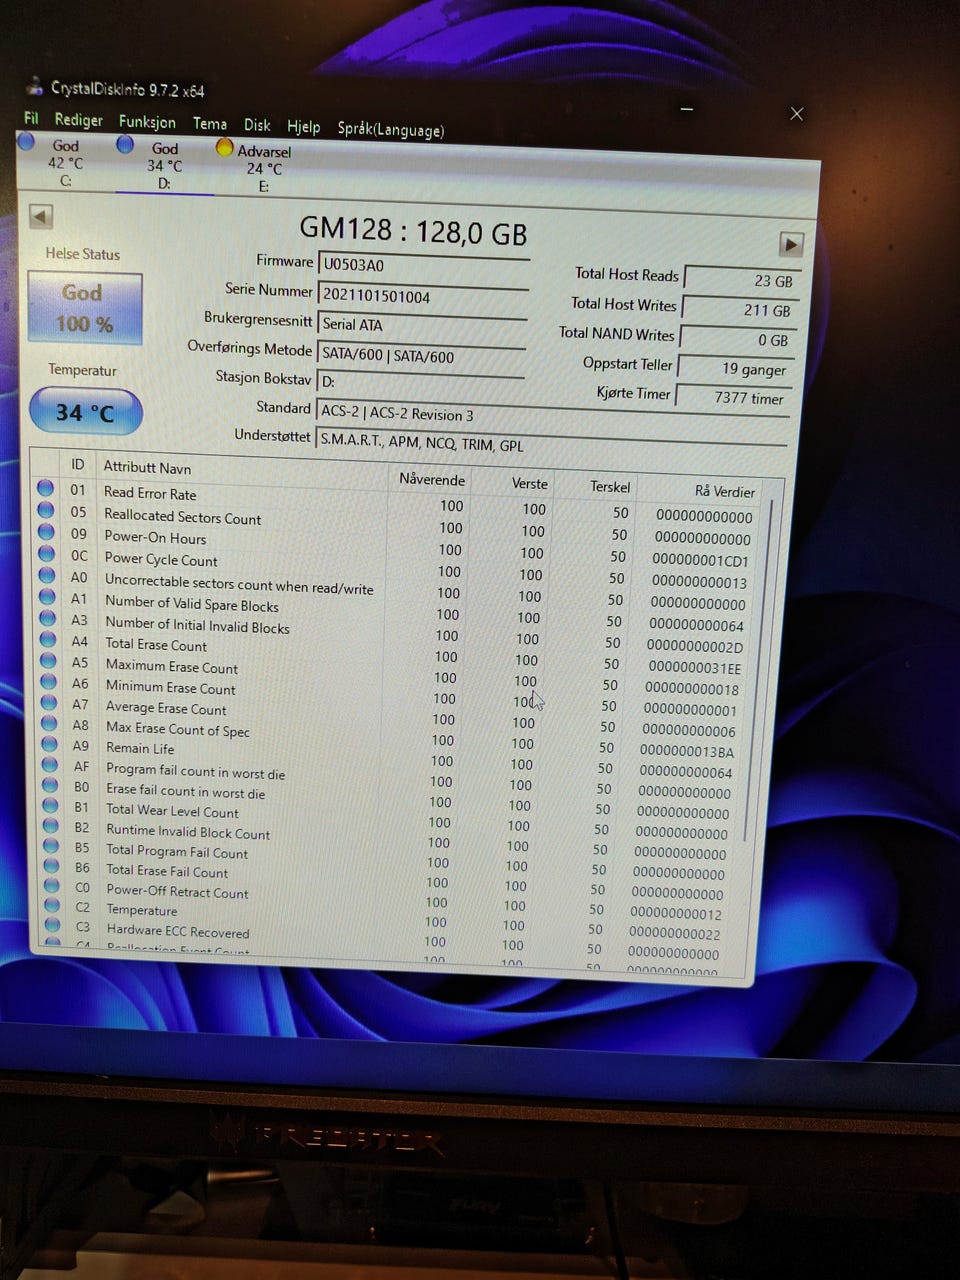Click status orb of Power Cycle Count row
The height and width of the screenshot is (1280, 960).
pos(47,553)
